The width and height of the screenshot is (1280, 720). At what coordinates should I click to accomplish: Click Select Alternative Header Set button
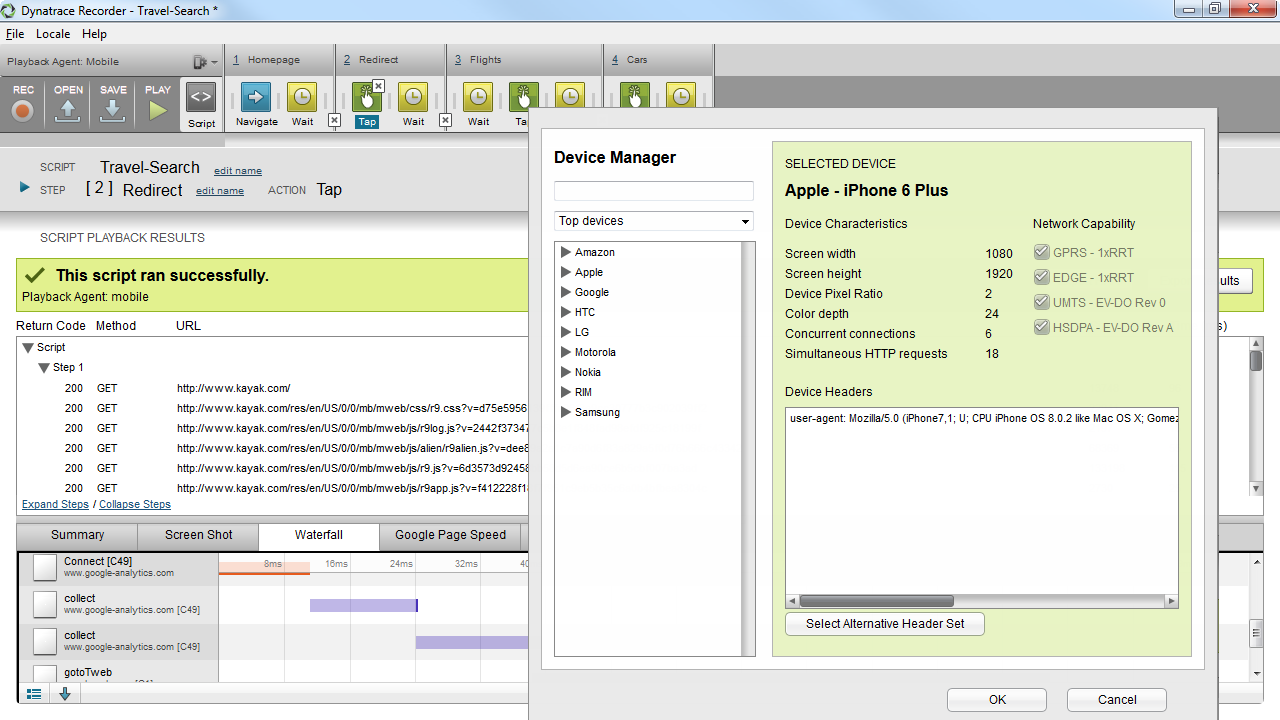click(885, 624)
